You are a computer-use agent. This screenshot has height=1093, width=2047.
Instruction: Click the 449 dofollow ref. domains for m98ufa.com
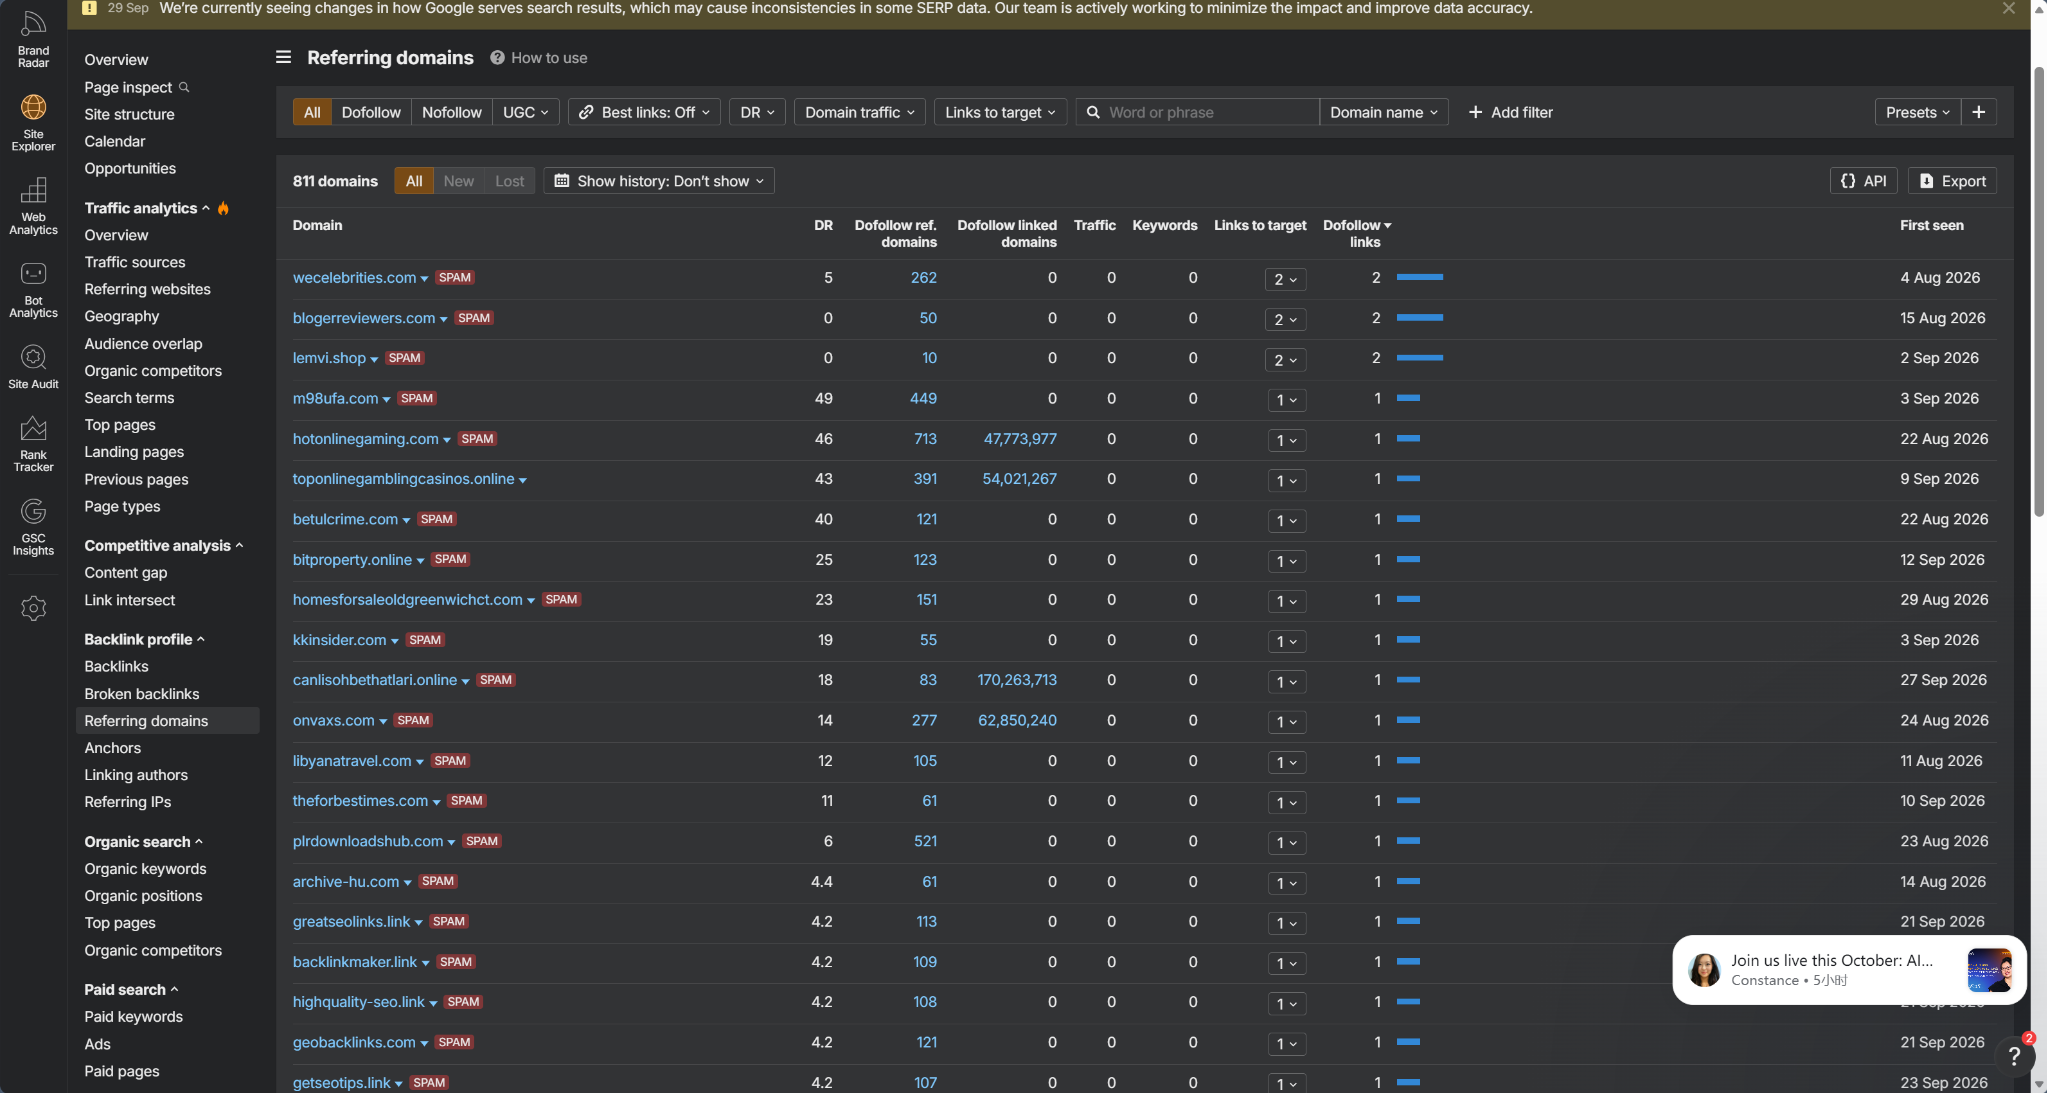click(x=923, y=398)
